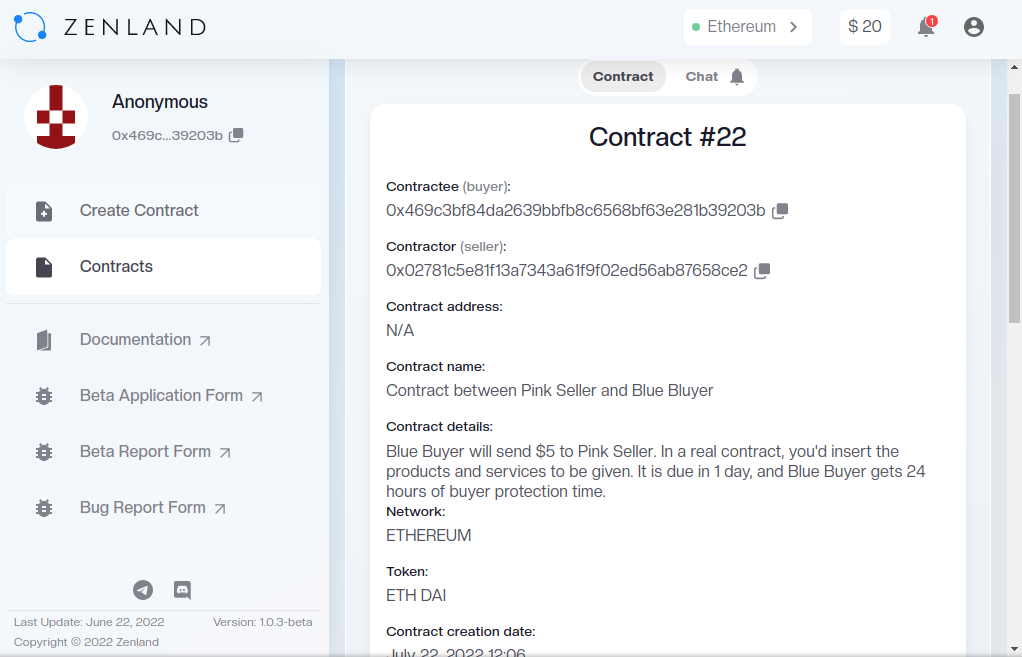Click the $ 20 balance button
Image resolution: width=1022 pixels, height=657 pixels.
pyautogui.click(x=865, y=27)
